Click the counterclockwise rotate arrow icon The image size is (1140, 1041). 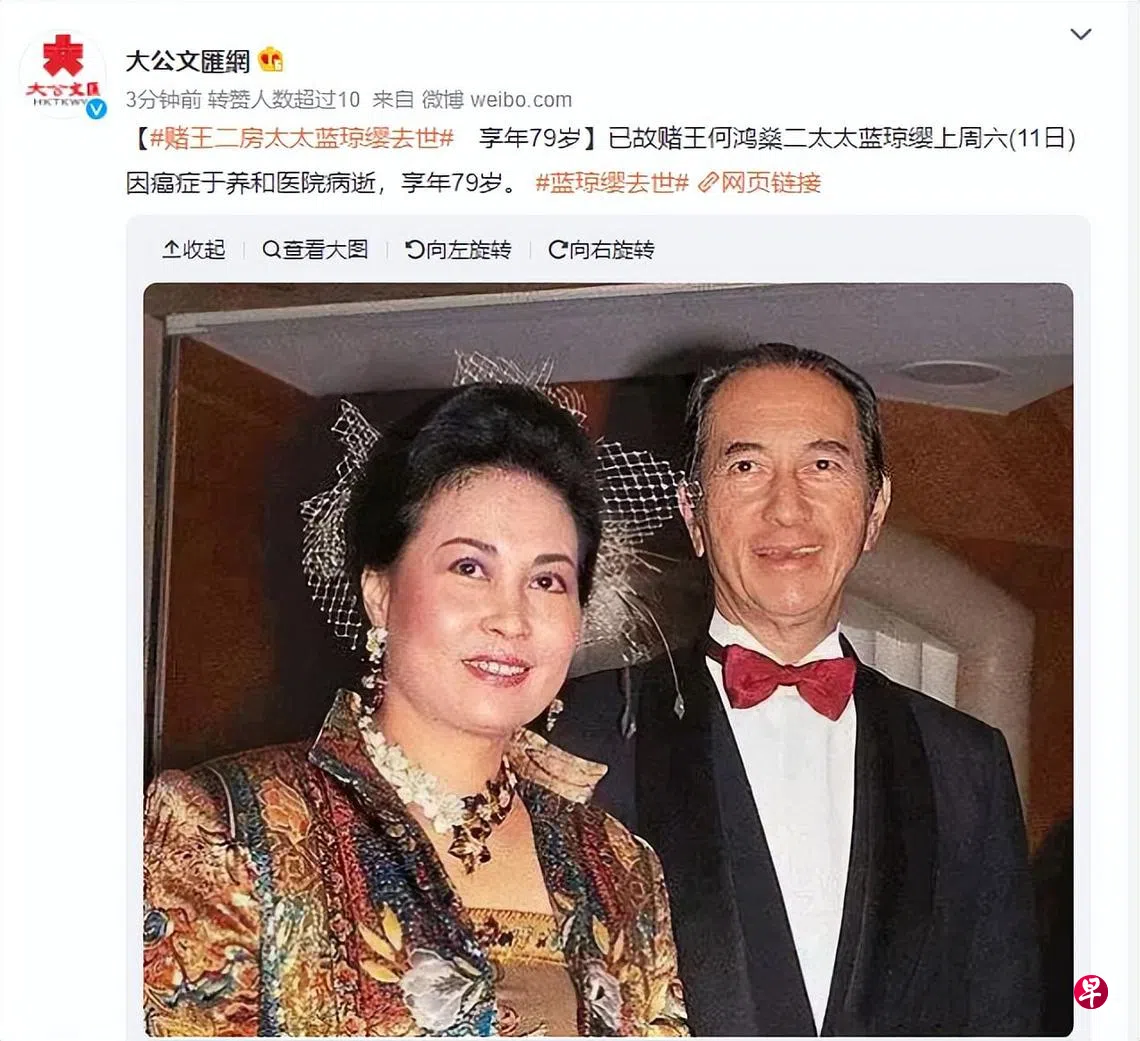click(x=414, y=249)
